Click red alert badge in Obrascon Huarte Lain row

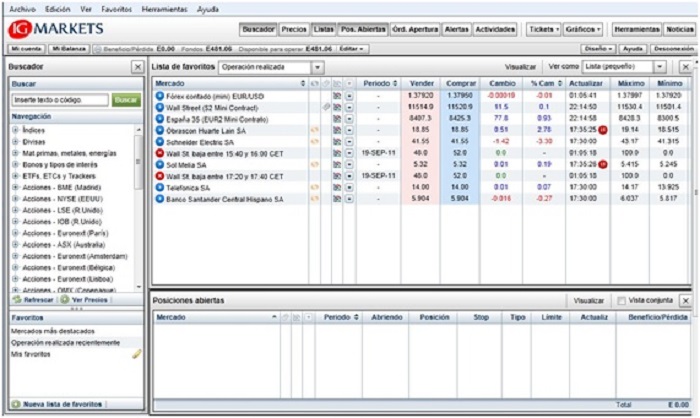tap(603, 130)
